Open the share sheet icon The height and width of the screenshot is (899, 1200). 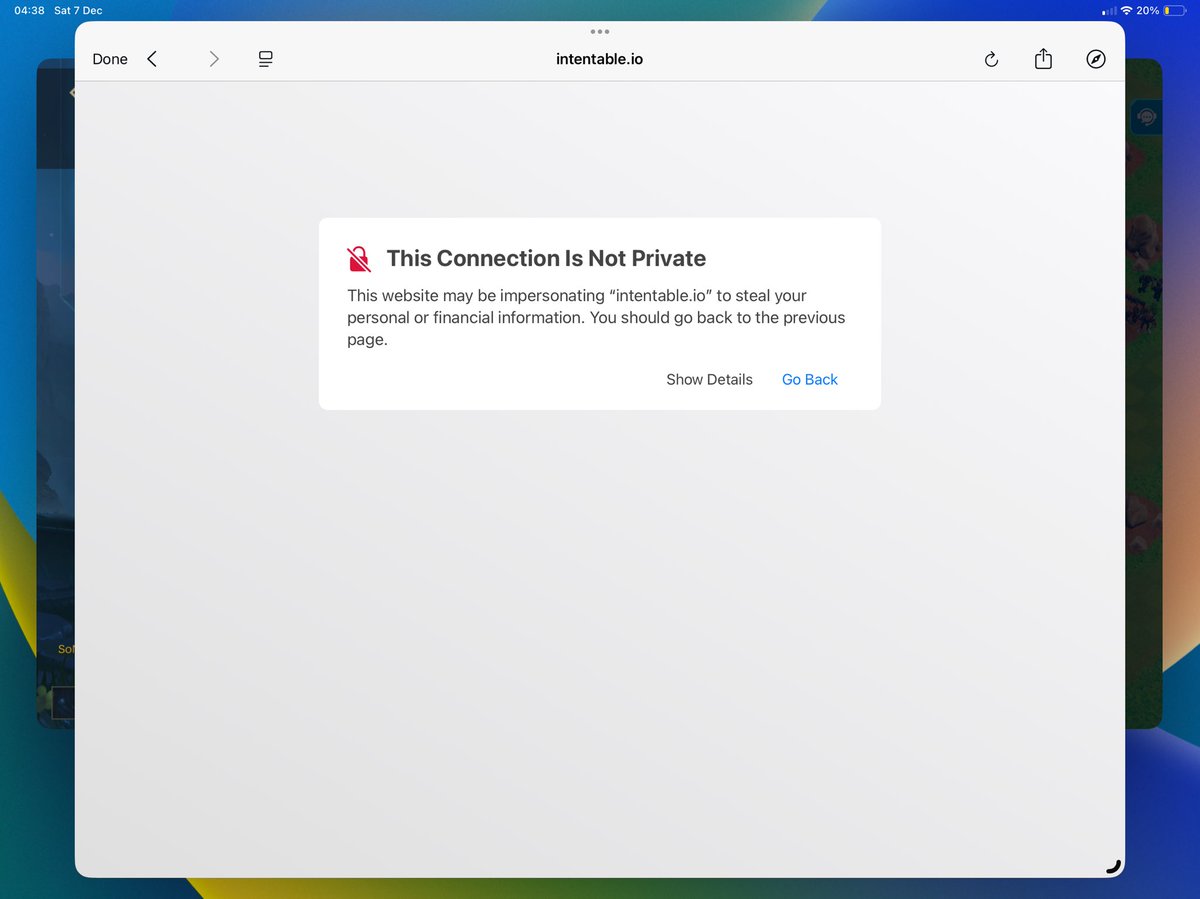point(1043,58)
